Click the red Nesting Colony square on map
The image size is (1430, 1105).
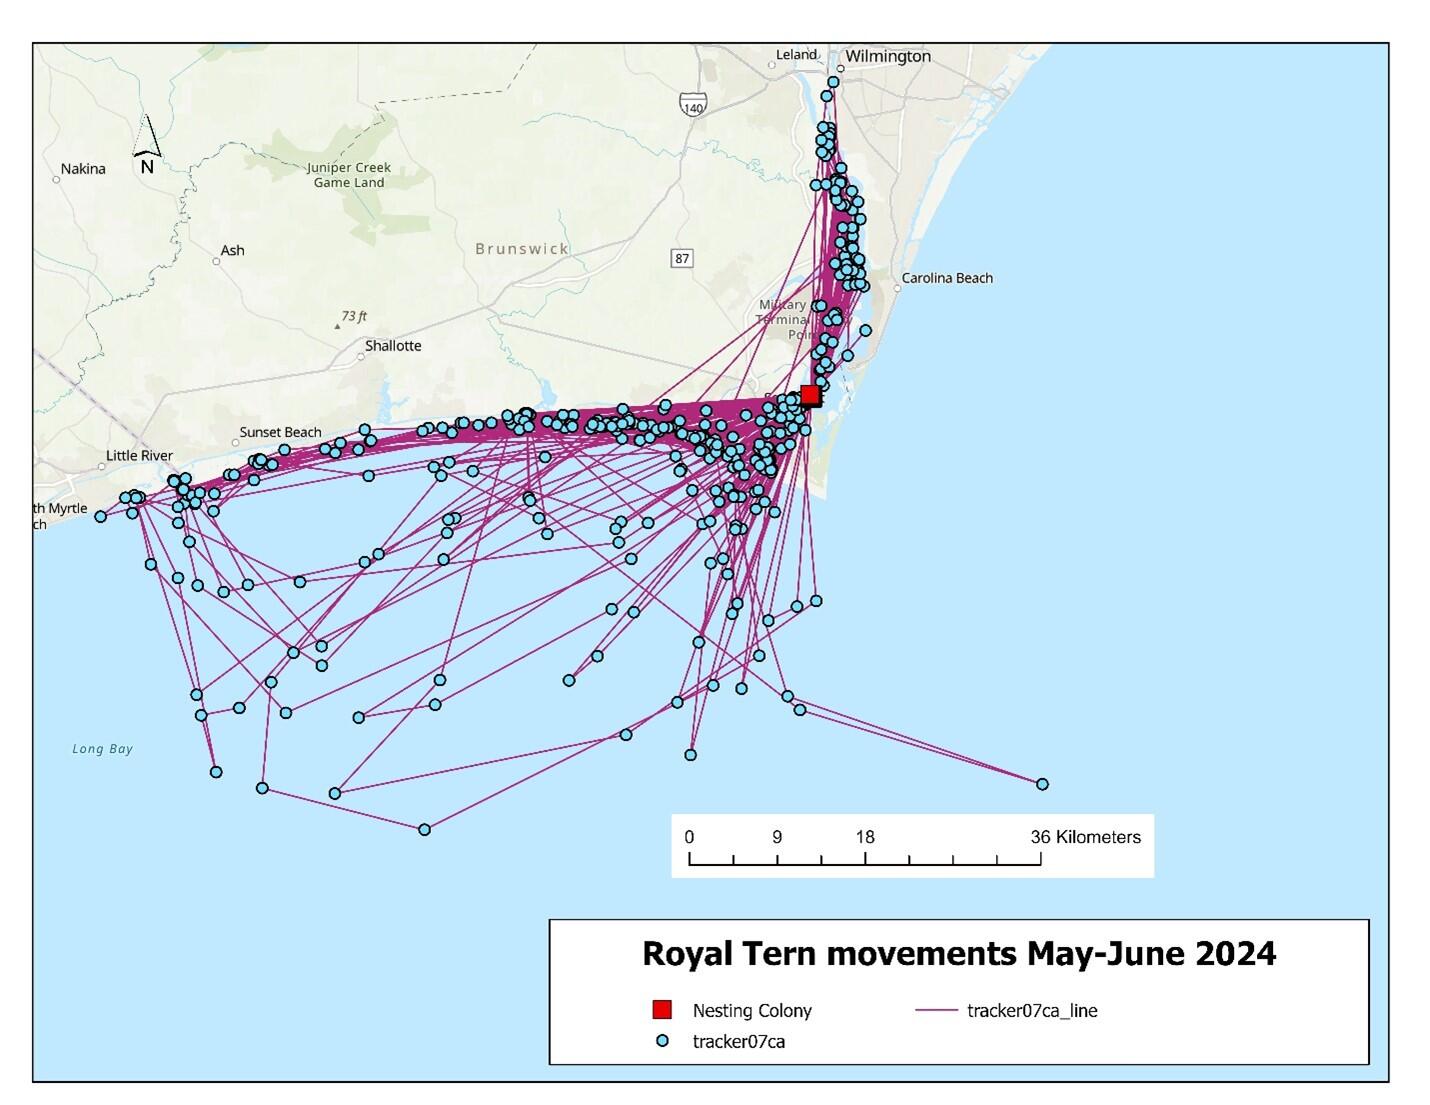pos(810,396)
